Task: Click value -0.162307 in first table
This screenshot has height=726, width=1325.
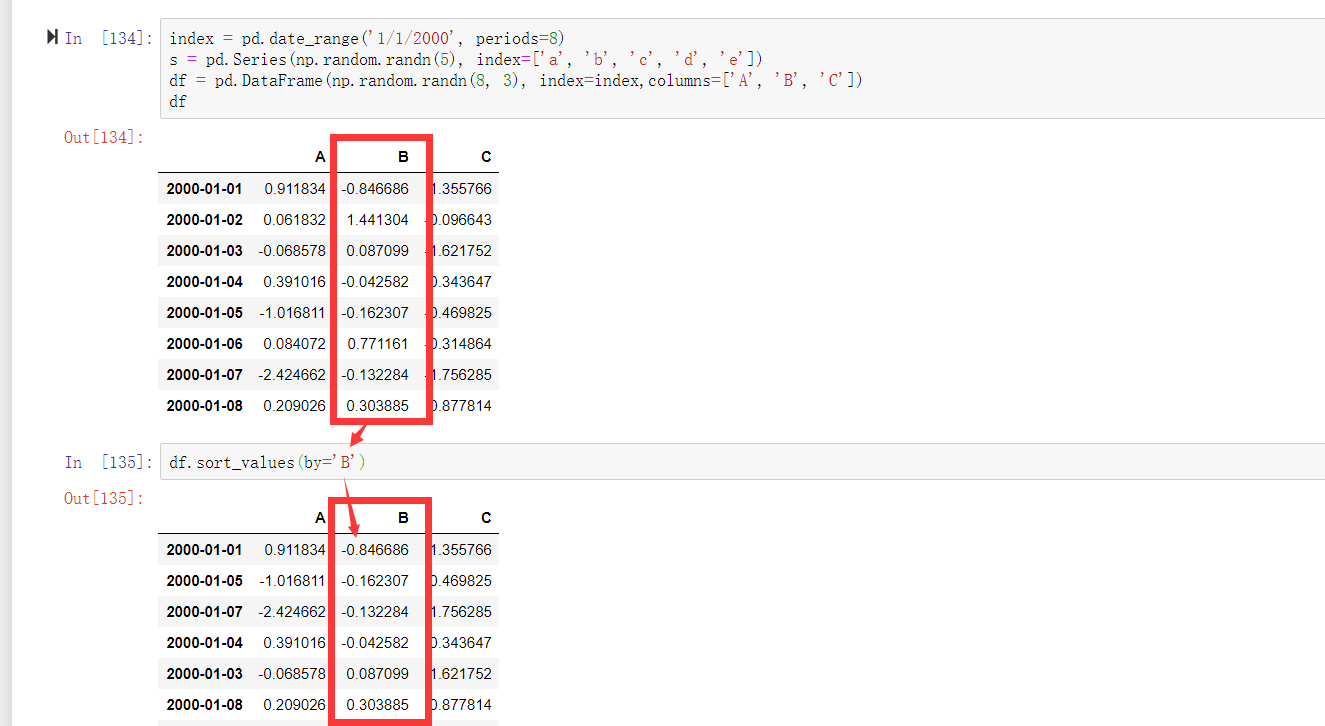Action: (x=375, y=312)
